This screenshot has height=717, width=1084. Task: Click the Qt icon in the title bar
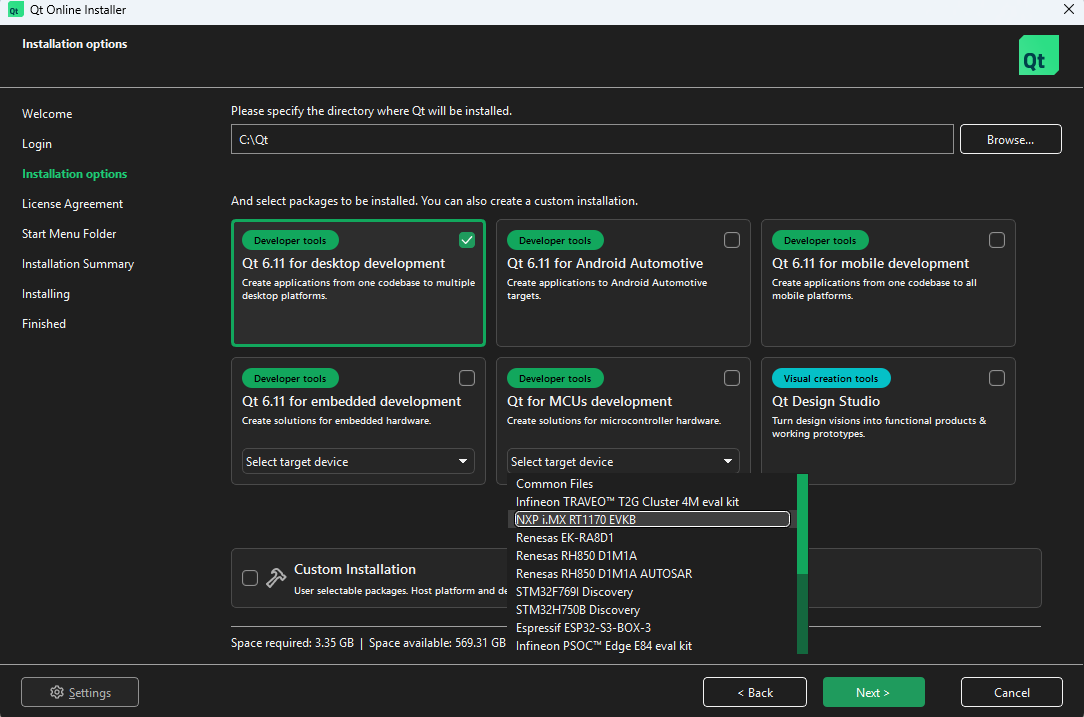pyautogui.click(x=15, y=10)
